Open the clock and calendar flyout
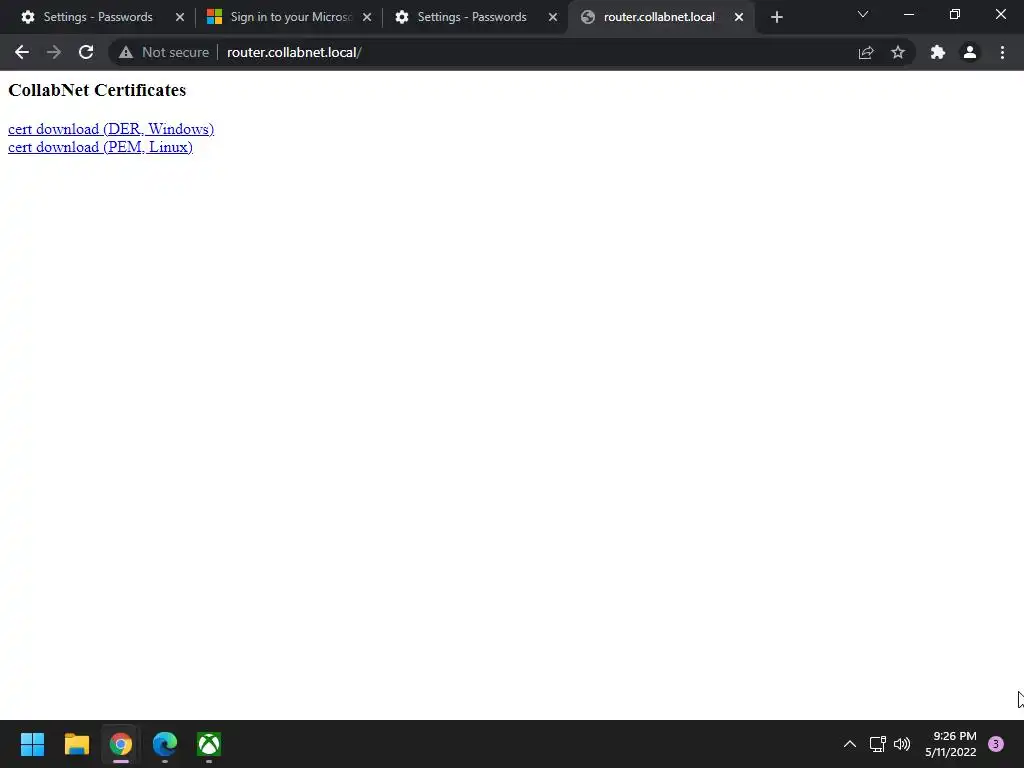This screenshot has height=768, width=1024. 950,744
